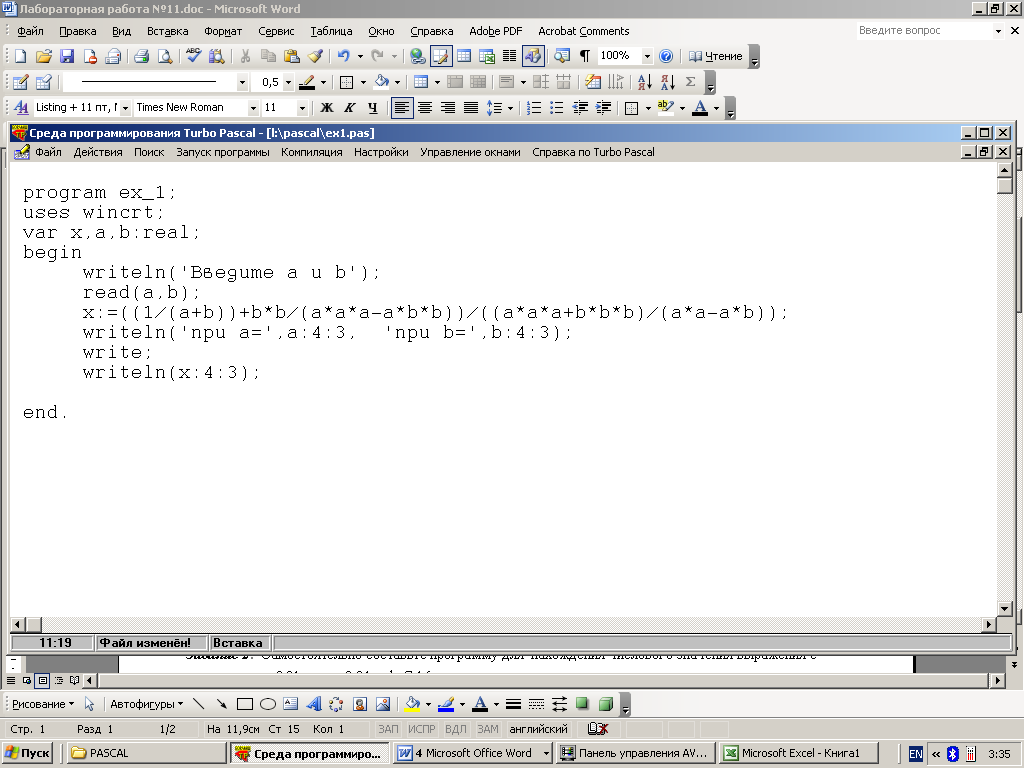Select the oval shape tool in drawing toolbar
Viewport: 1024px width, 768px height.
(x=268, y=704)
